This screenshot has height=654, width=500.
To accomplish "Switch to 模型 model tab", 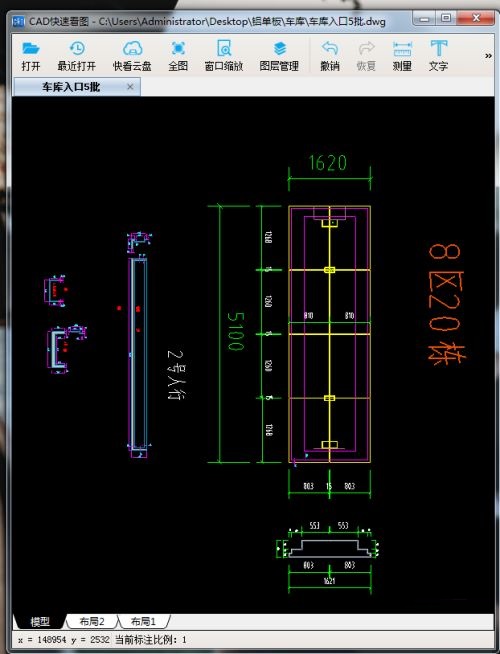I will (40, 621).
